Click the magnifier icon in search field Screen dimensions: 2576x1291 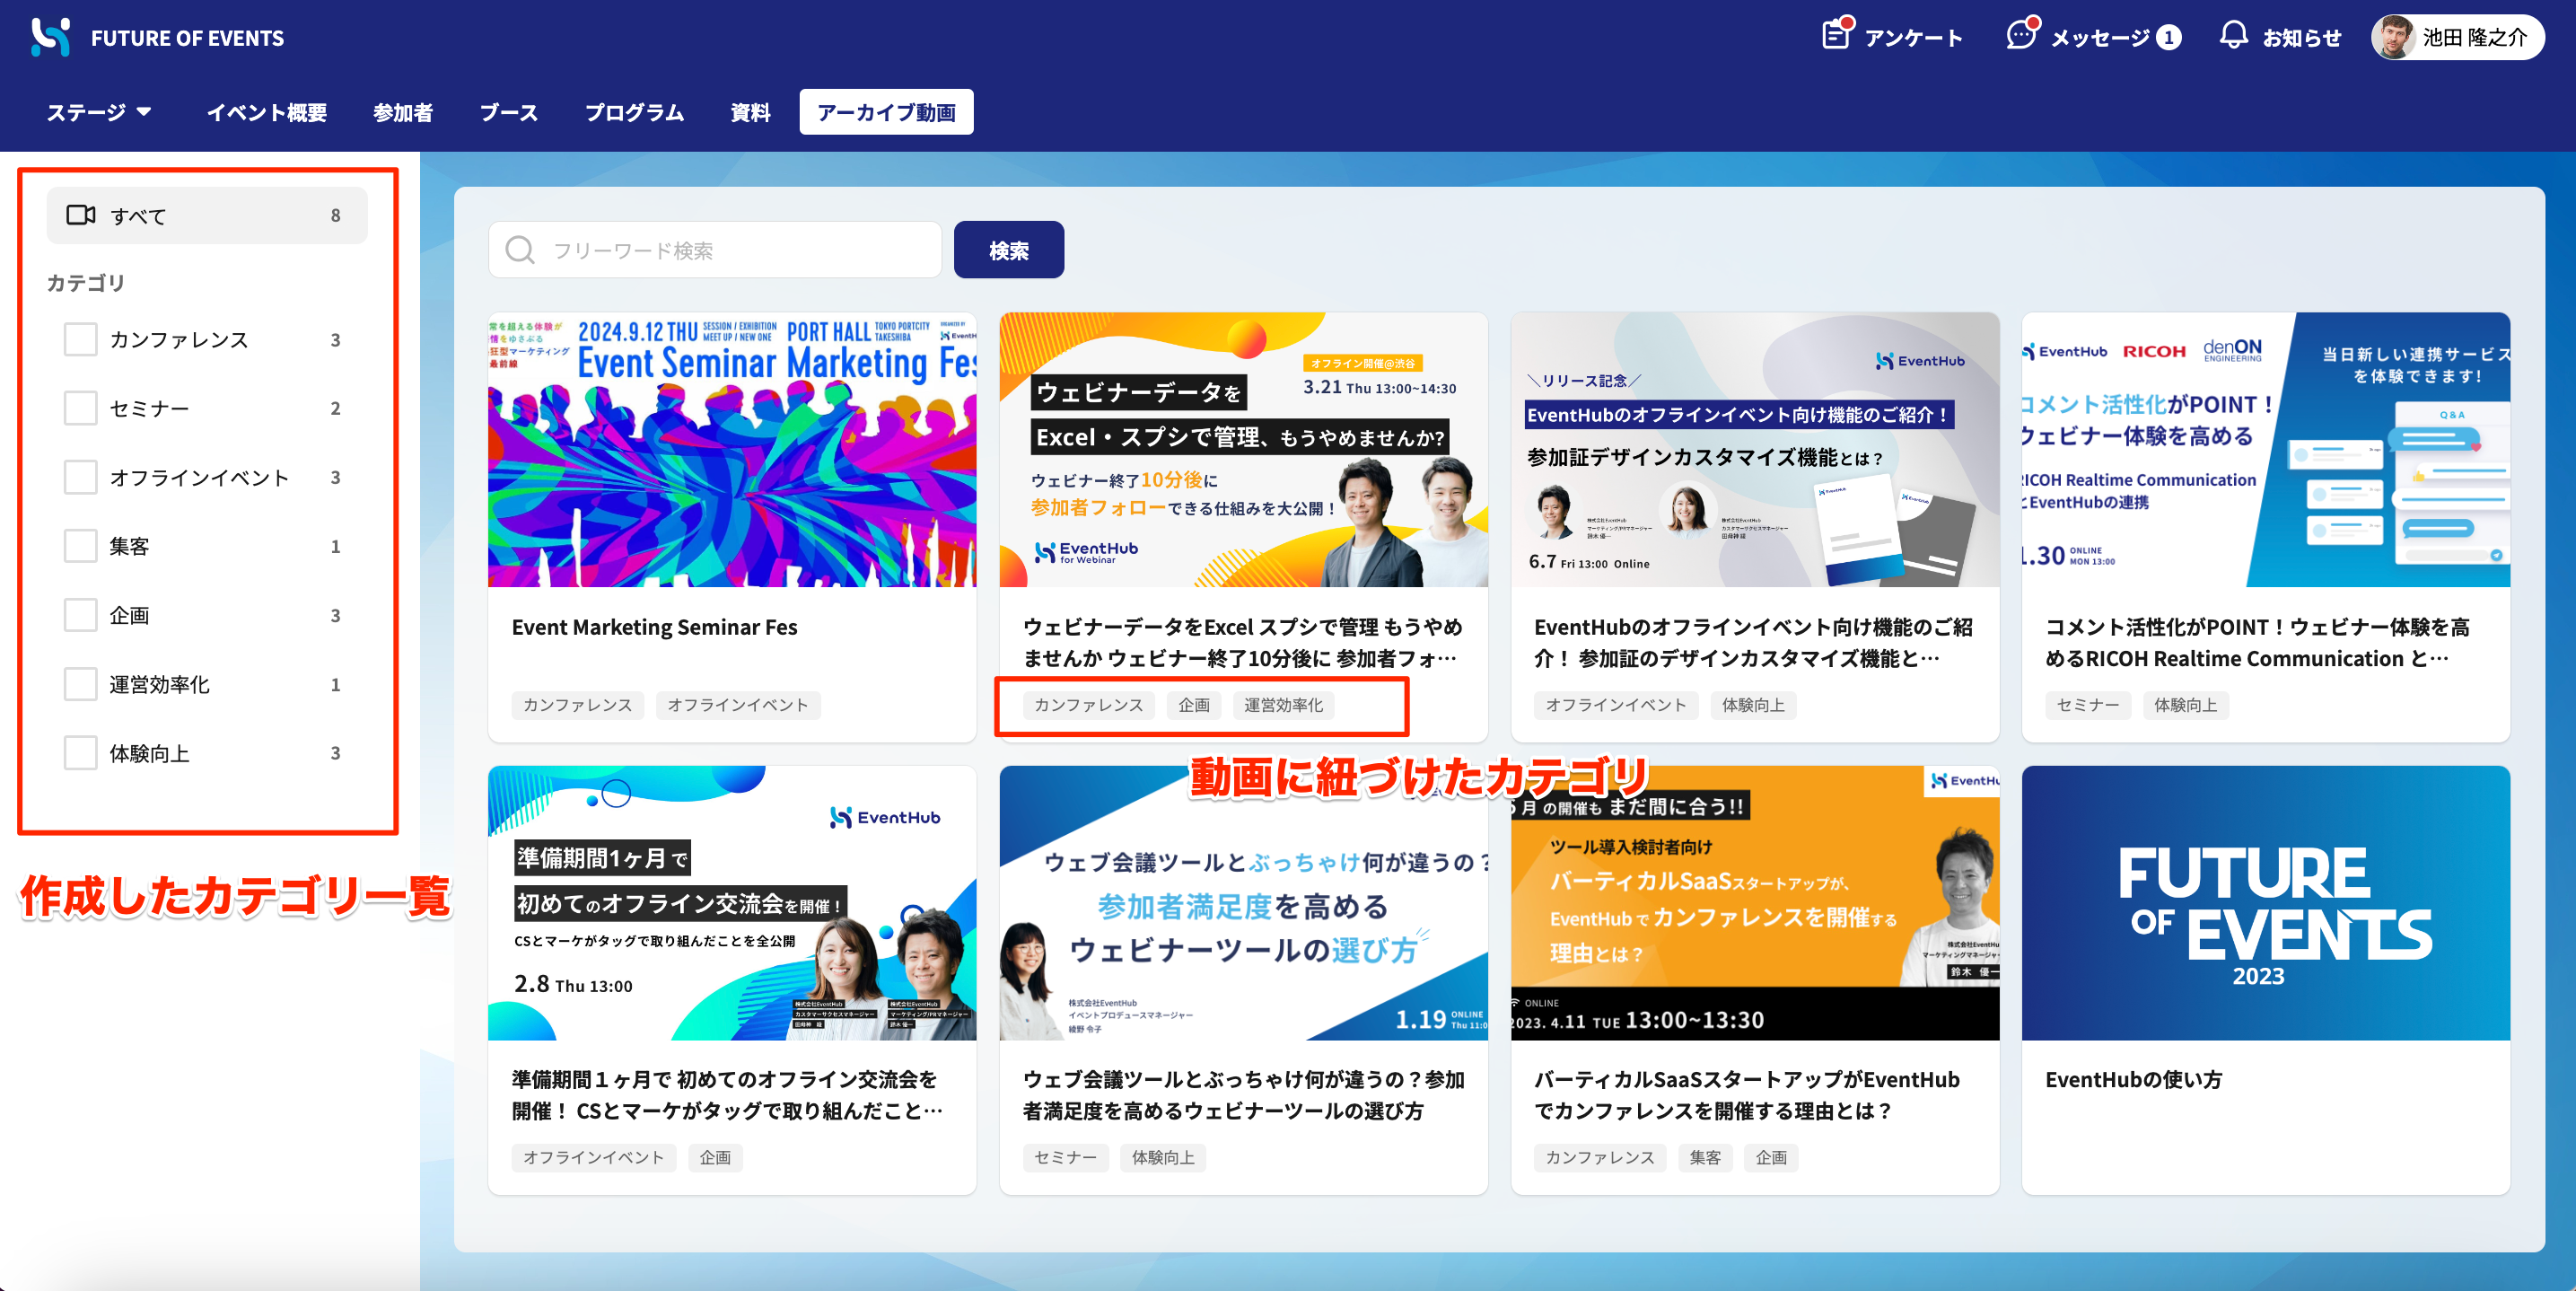[519, 250]
